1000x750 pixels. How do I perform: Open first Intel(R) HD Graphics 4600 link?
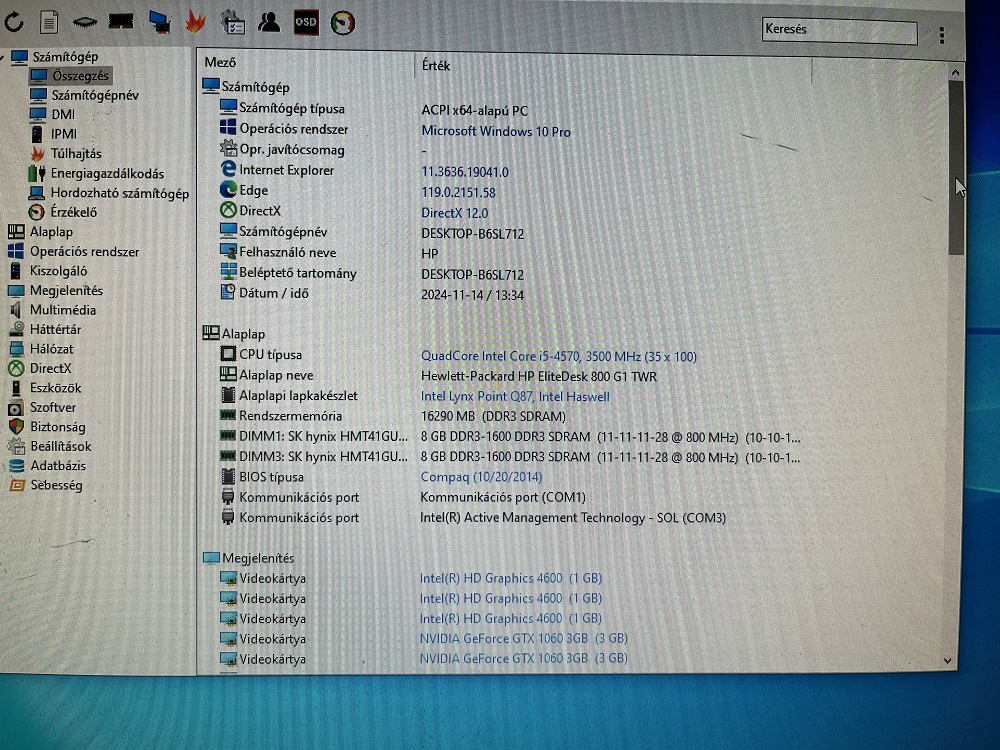pos(510,578)
